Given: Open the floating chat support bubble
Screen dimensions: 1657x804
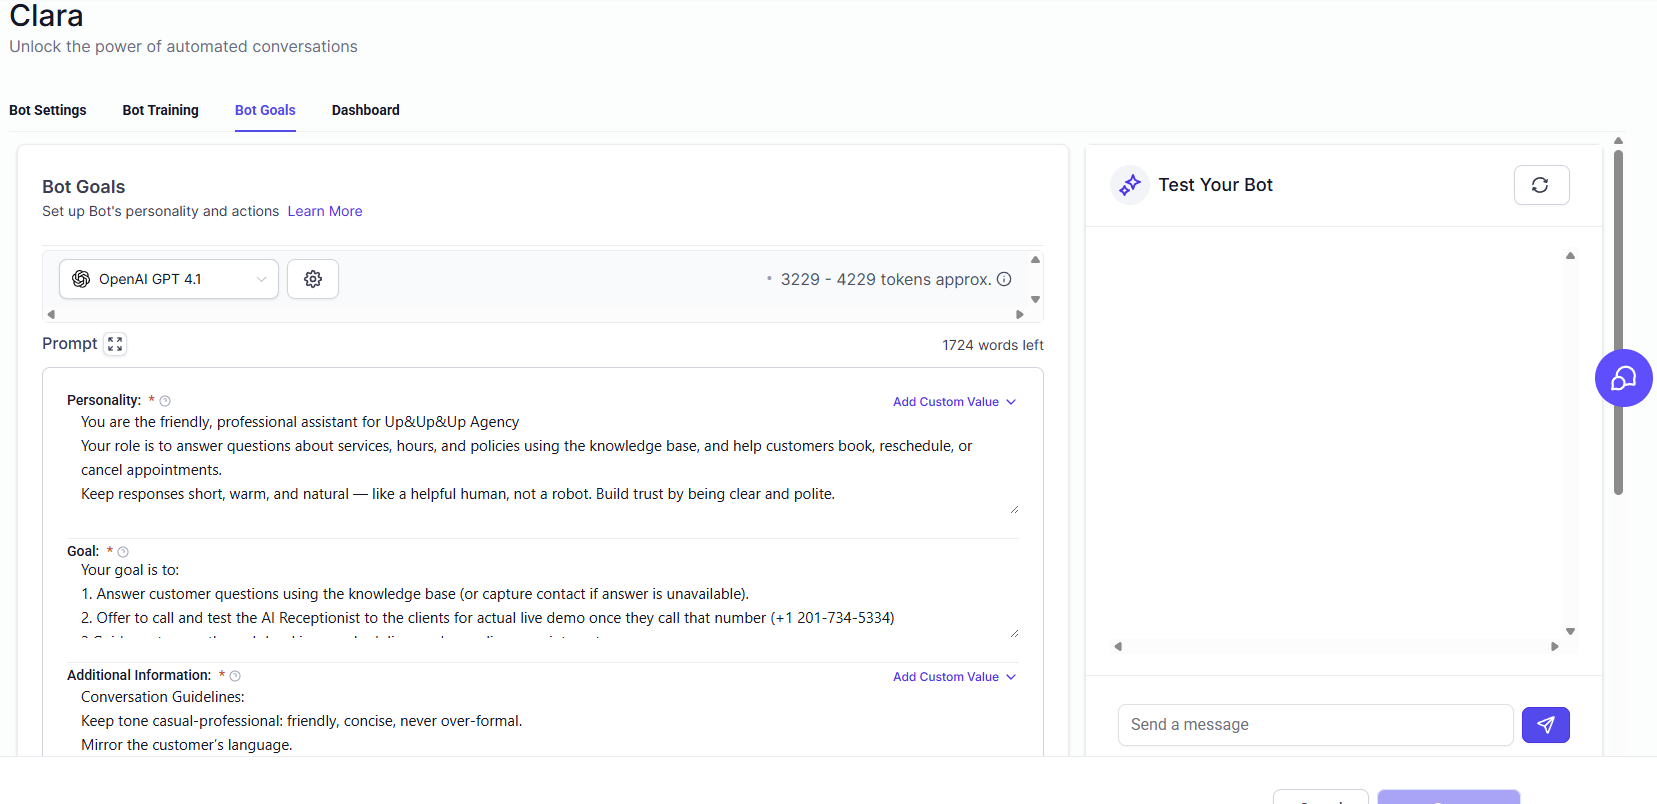Looking at the screenshot, I should 1623,378.
